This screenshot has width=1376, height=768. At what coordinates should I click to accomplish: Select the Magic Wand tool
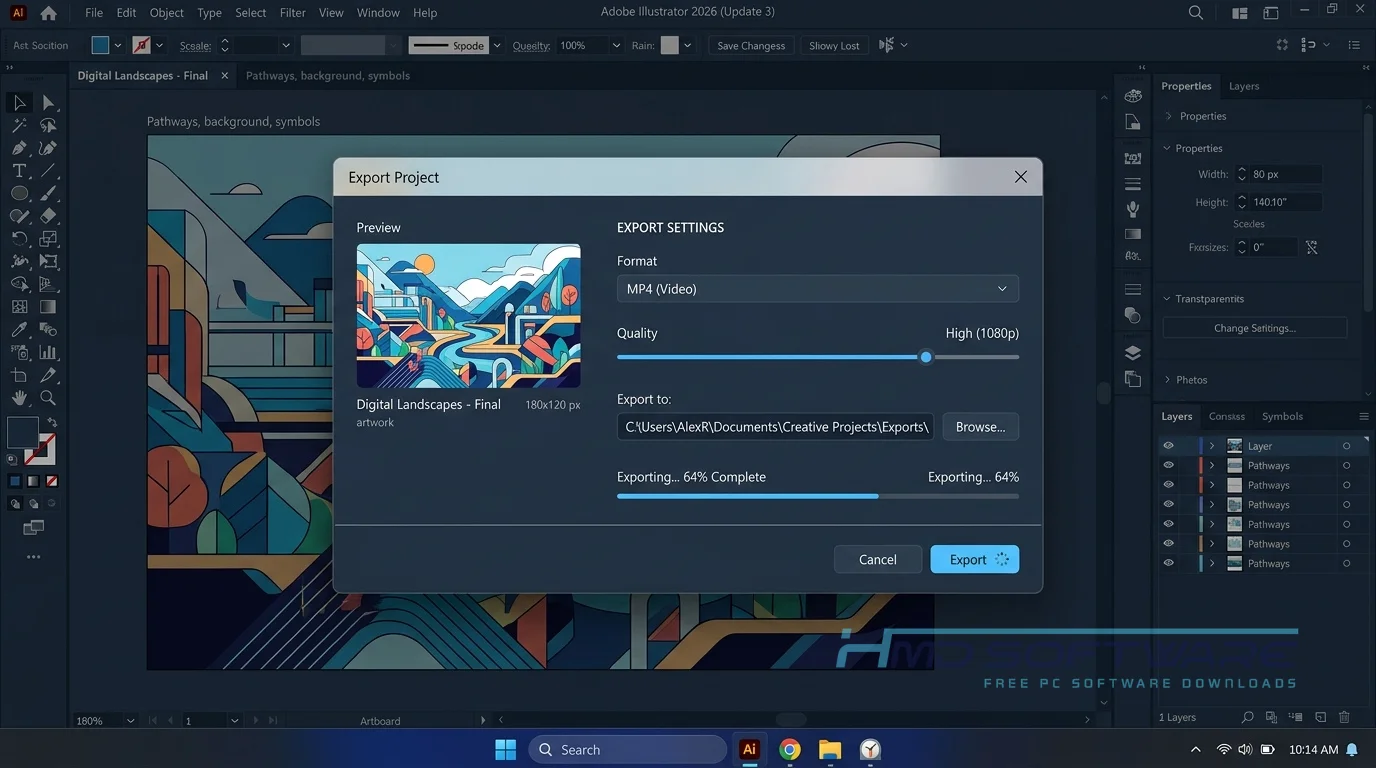(19, 125)
